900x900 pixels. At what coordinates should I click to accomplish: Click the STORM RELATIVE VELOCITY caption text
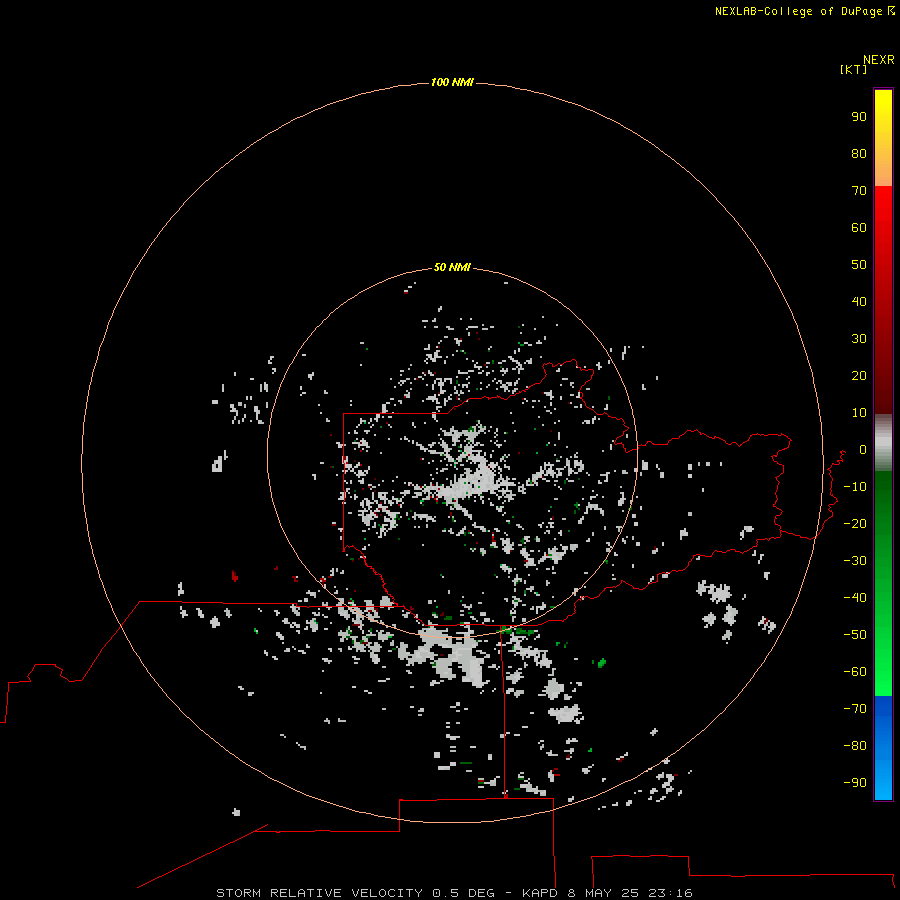[x=319, y=893]
